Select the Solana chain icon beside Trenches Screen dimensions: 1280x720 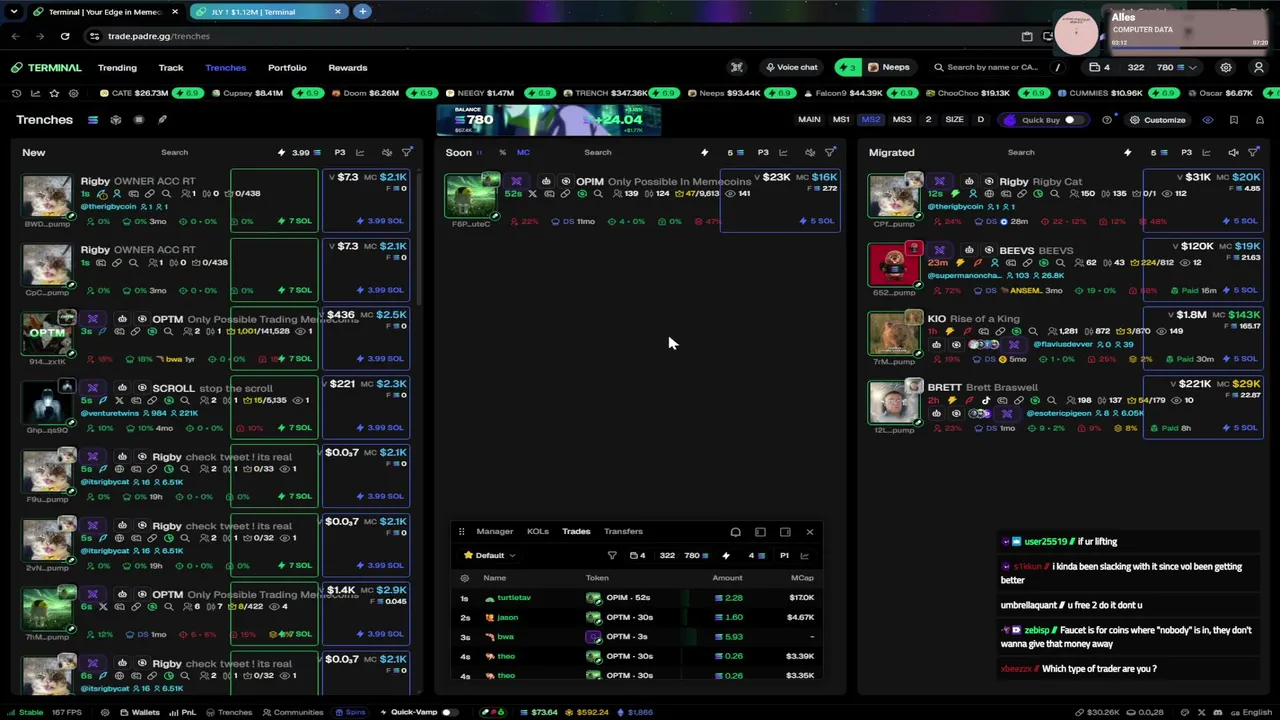click(93, 120)
